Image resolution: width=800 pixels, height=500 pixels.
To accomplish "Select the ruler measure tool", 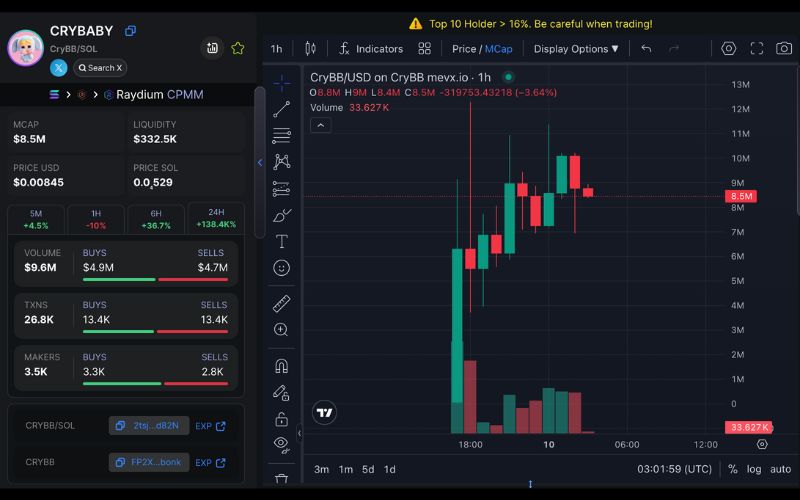I will point(282,304).
